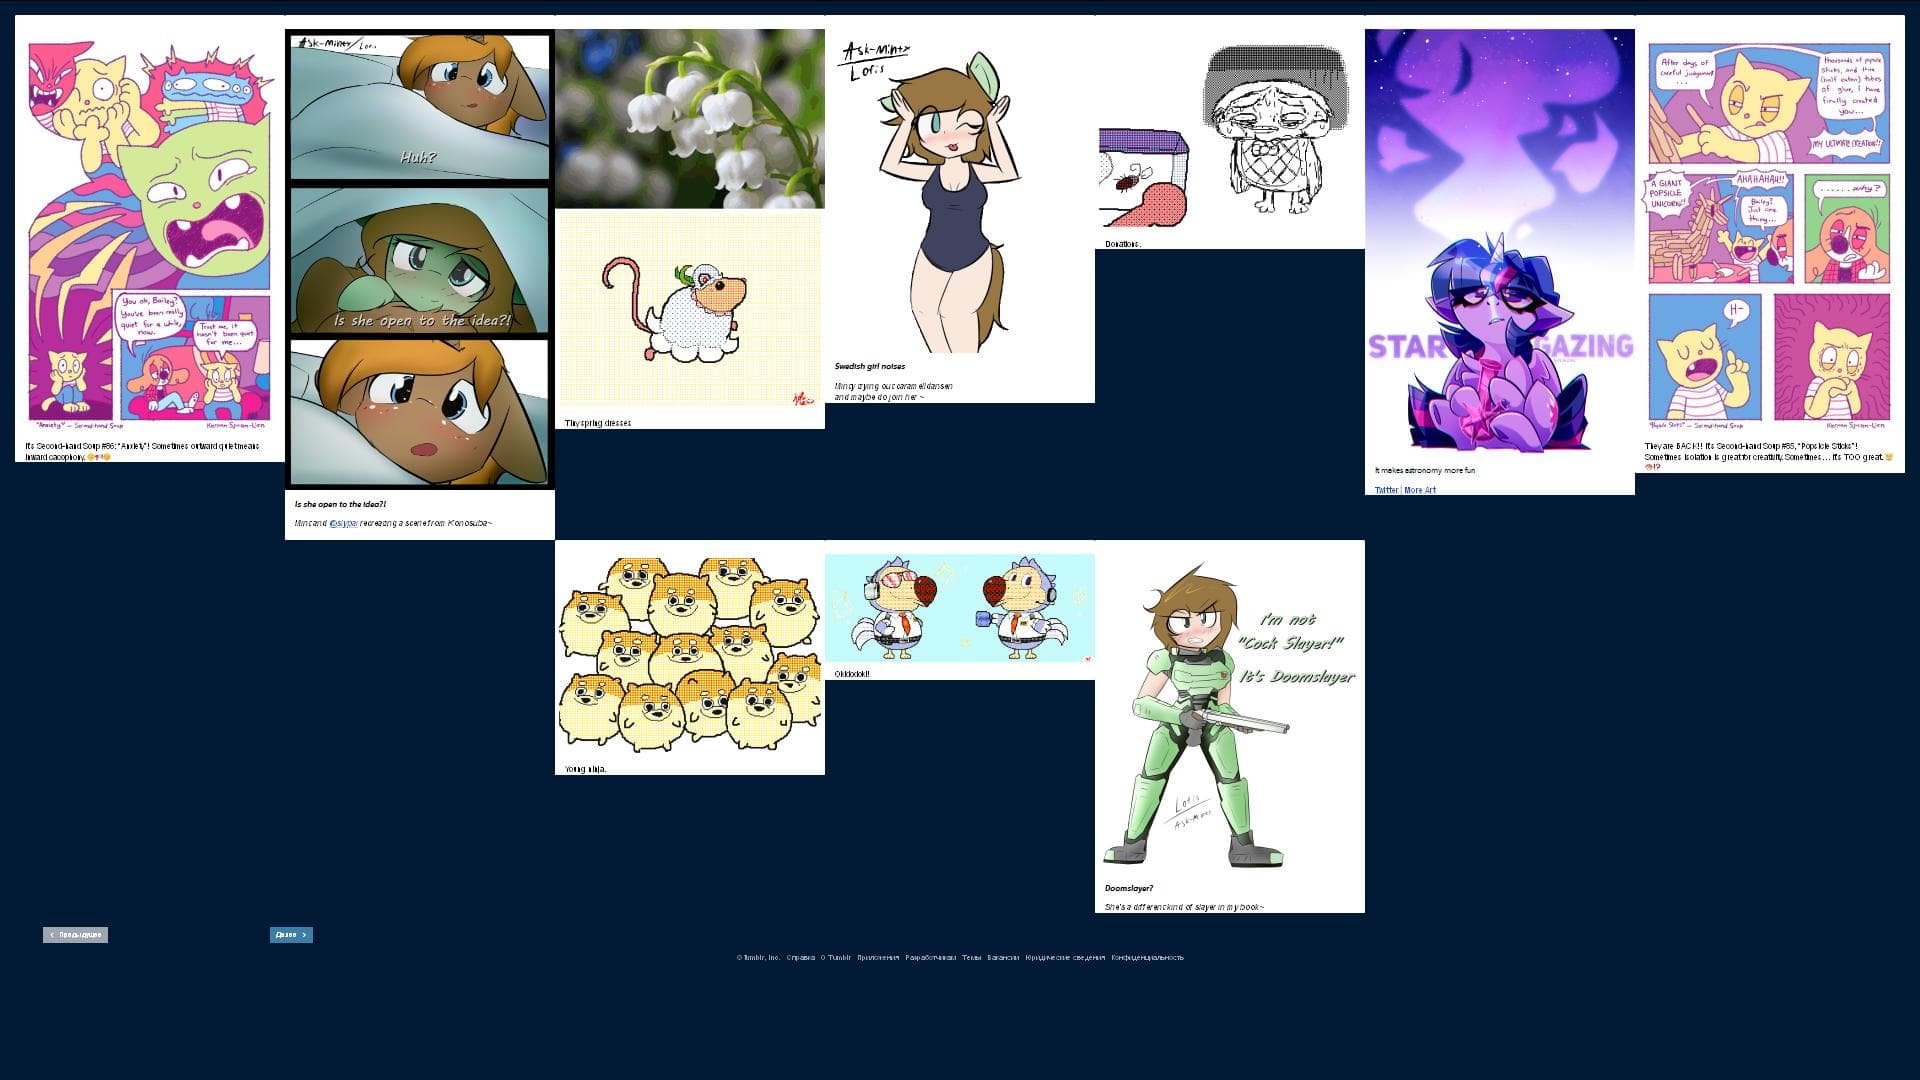Open the swimsuit girl 'Swedish girl noises' image
Image resolution: width=1920 pixels, height=1080 pixels.
pyautogui.click(x=960, y=190)
